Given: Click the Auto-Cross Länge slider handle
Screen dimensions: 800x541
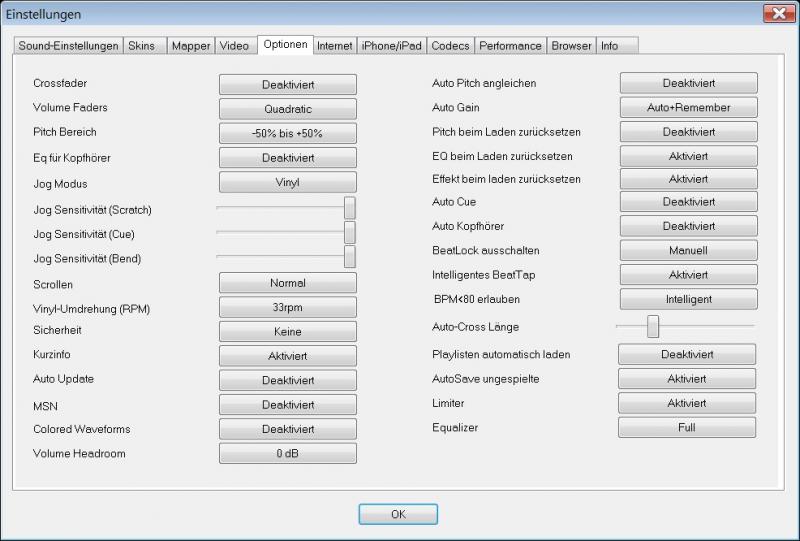Looking at the screenshot, I should pos(653,326).
